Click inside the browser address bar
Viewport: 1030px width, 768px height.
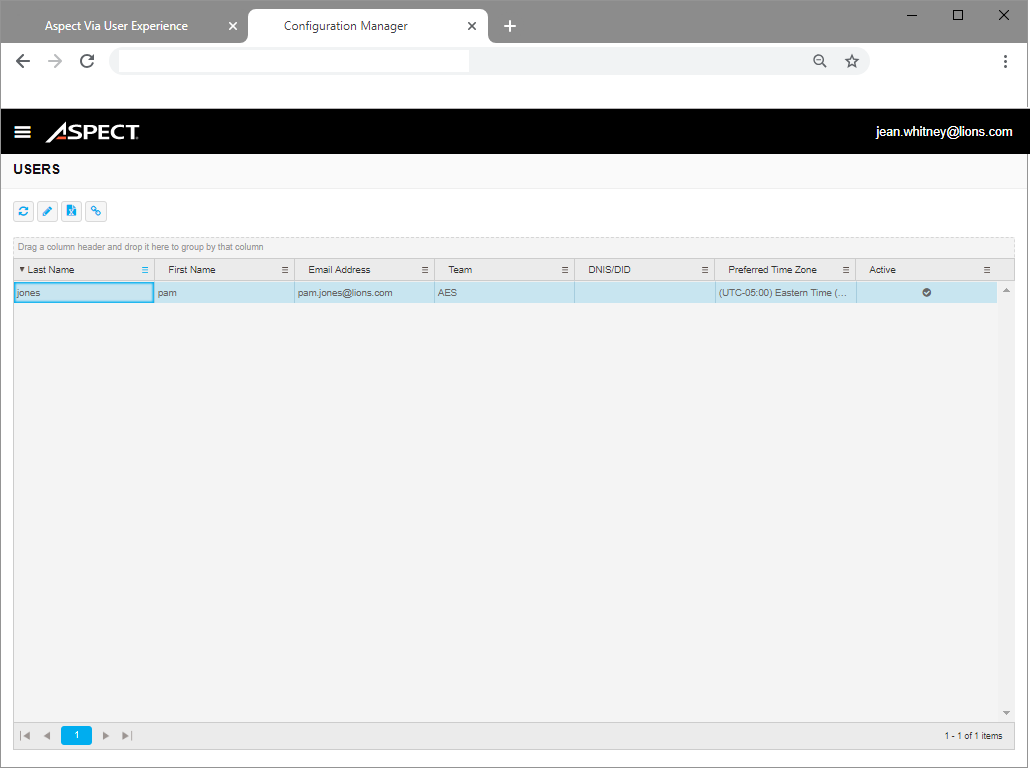click(290, 61)
